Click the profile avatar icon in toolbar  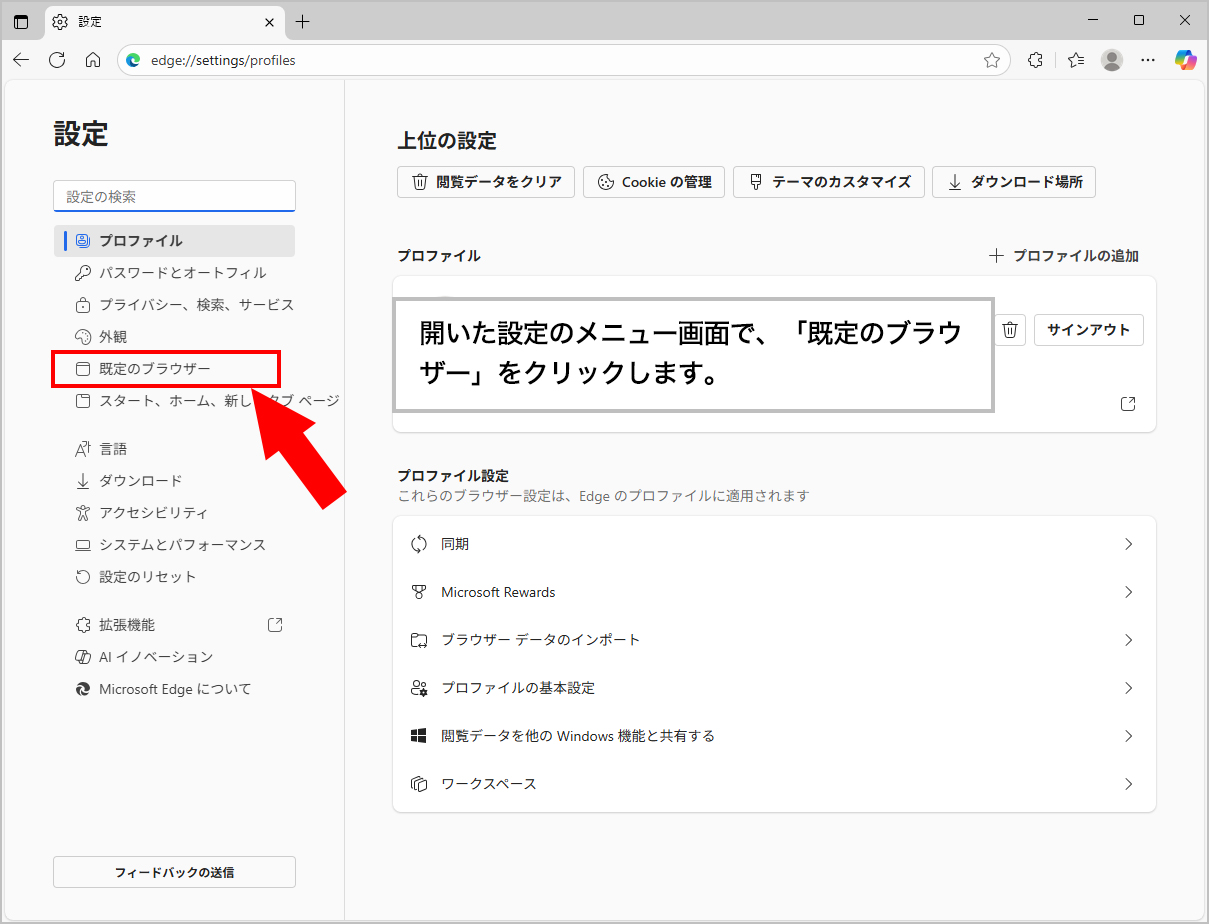(1111, 60)
